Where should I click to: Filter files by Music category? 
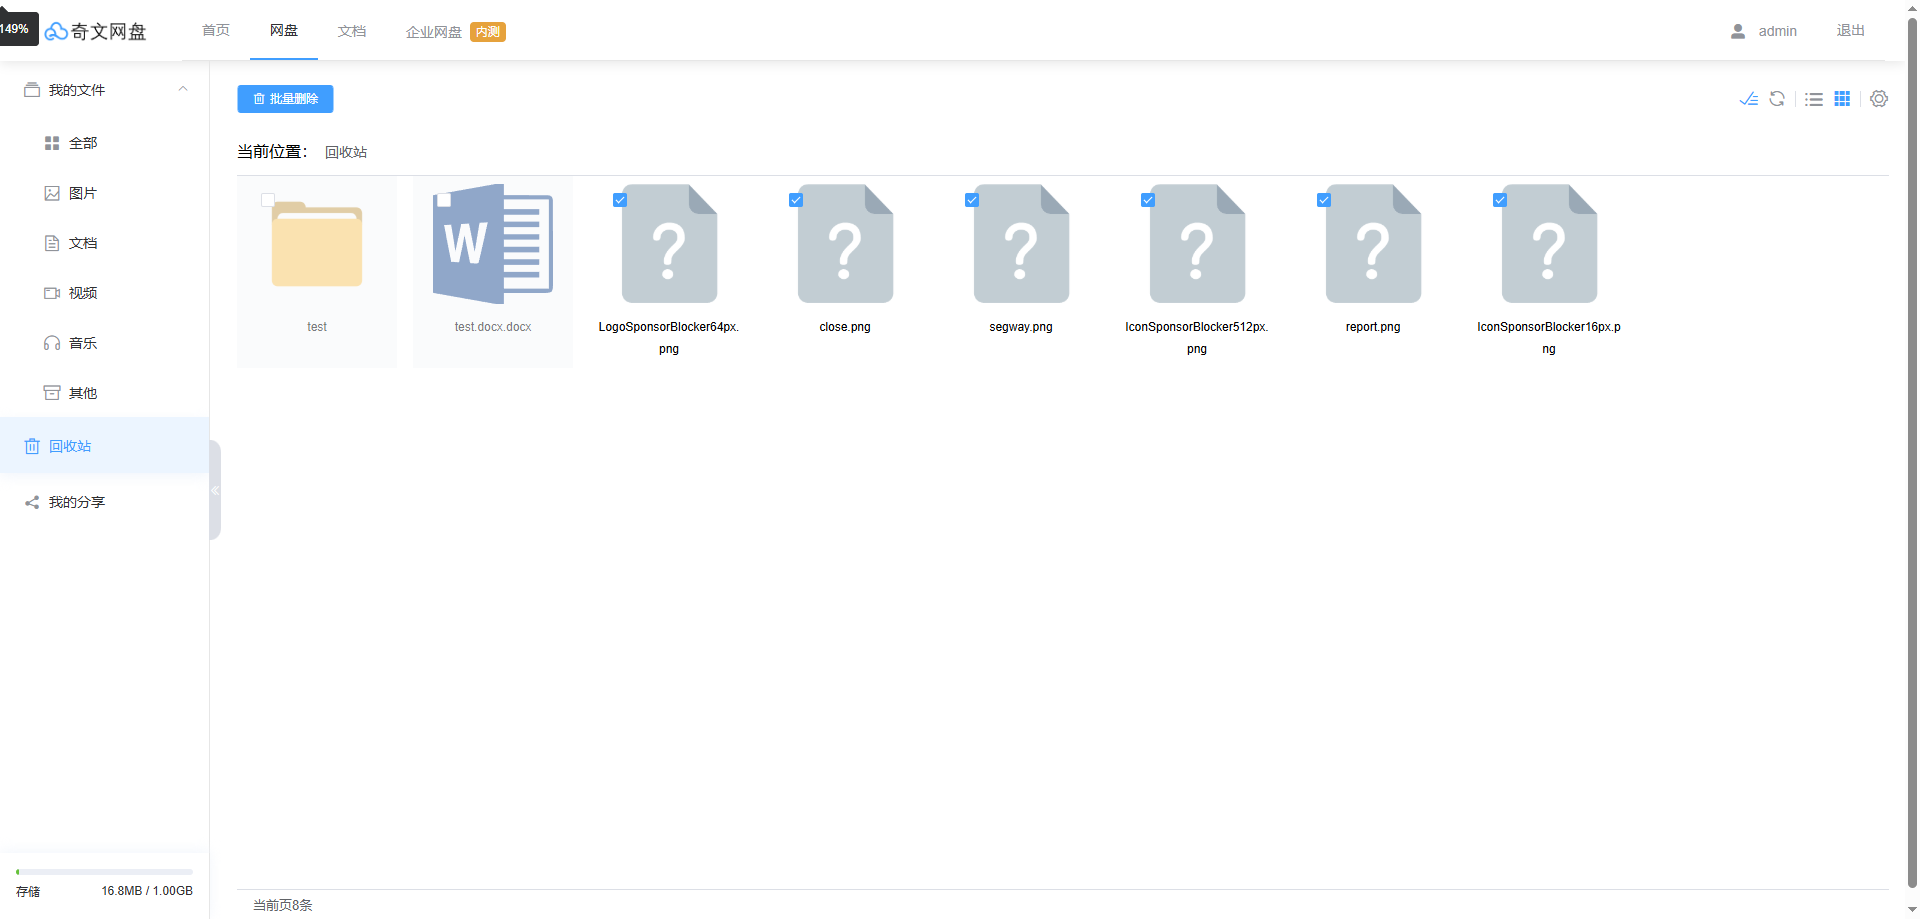pyautogui.click(x=82, y=343)
